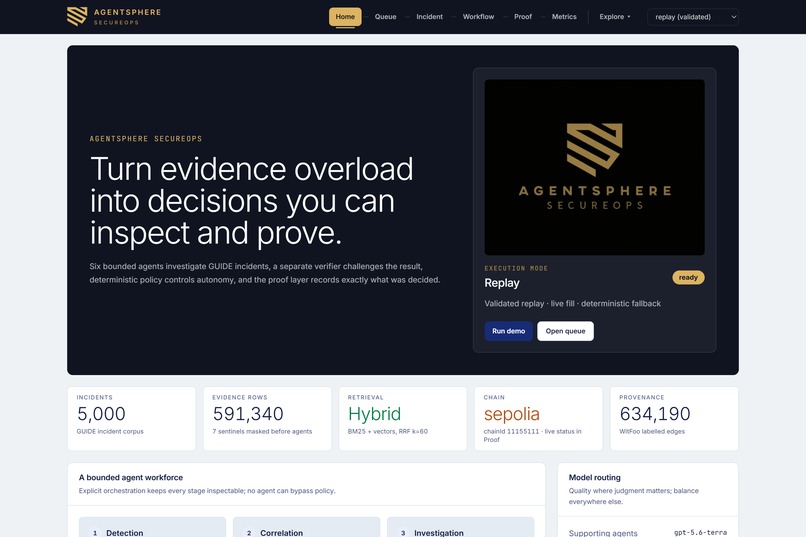Click the AGENTSPHERE header brand text
The image size is (806, 537).
click(x=127, y=12)
